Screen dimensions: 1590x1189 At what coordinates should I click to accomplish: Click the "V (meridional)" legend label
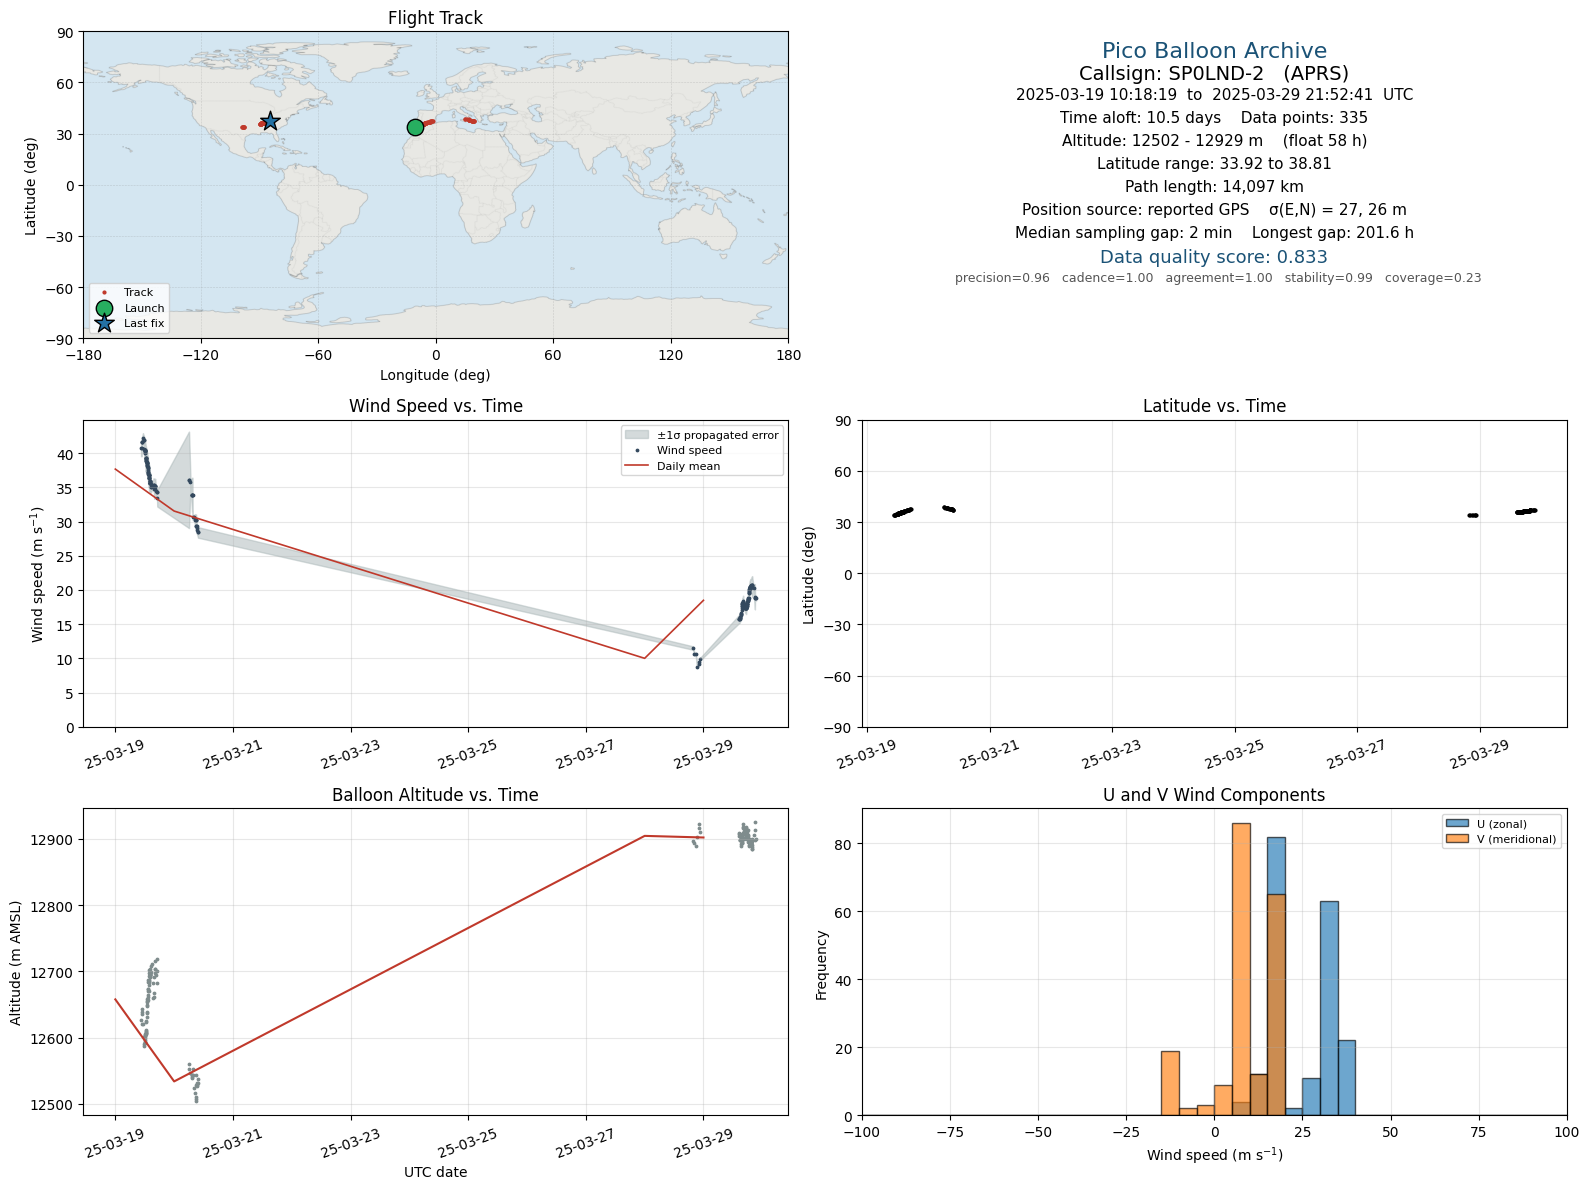coord(1516,839)
